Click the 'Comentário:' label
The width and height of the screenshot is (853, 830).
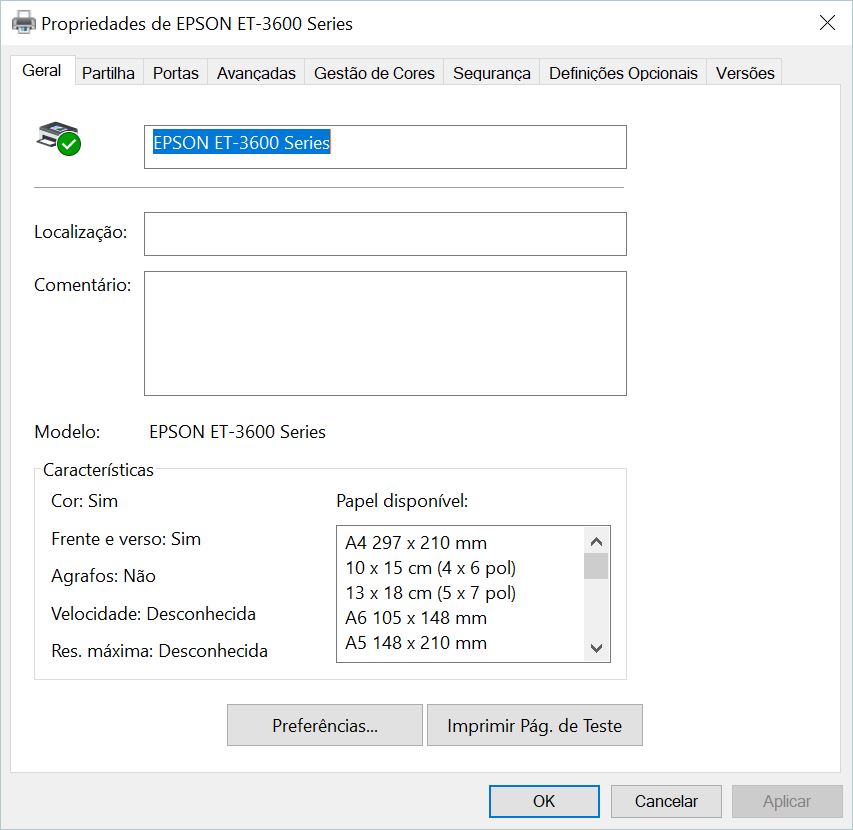click(x=83, y=285)
